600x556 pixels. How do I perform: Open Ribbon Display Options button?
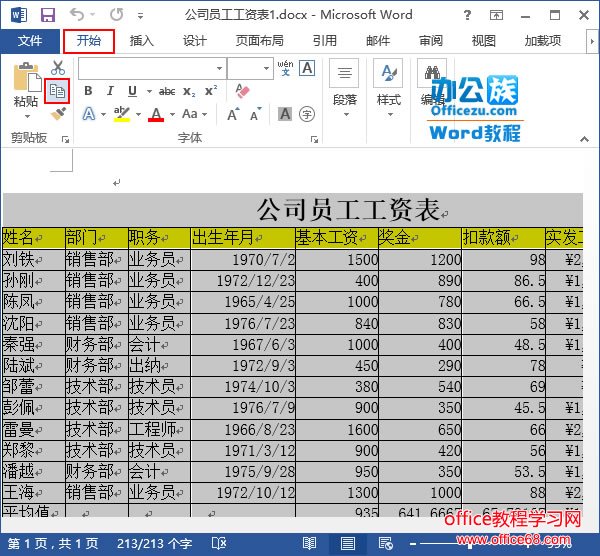(496, 15)
